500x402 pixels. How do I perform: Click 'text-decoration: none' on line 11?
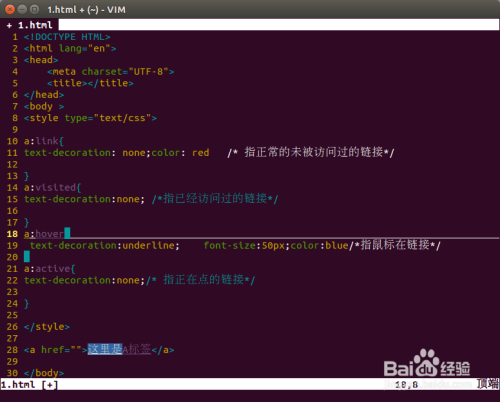click(87, 153)
